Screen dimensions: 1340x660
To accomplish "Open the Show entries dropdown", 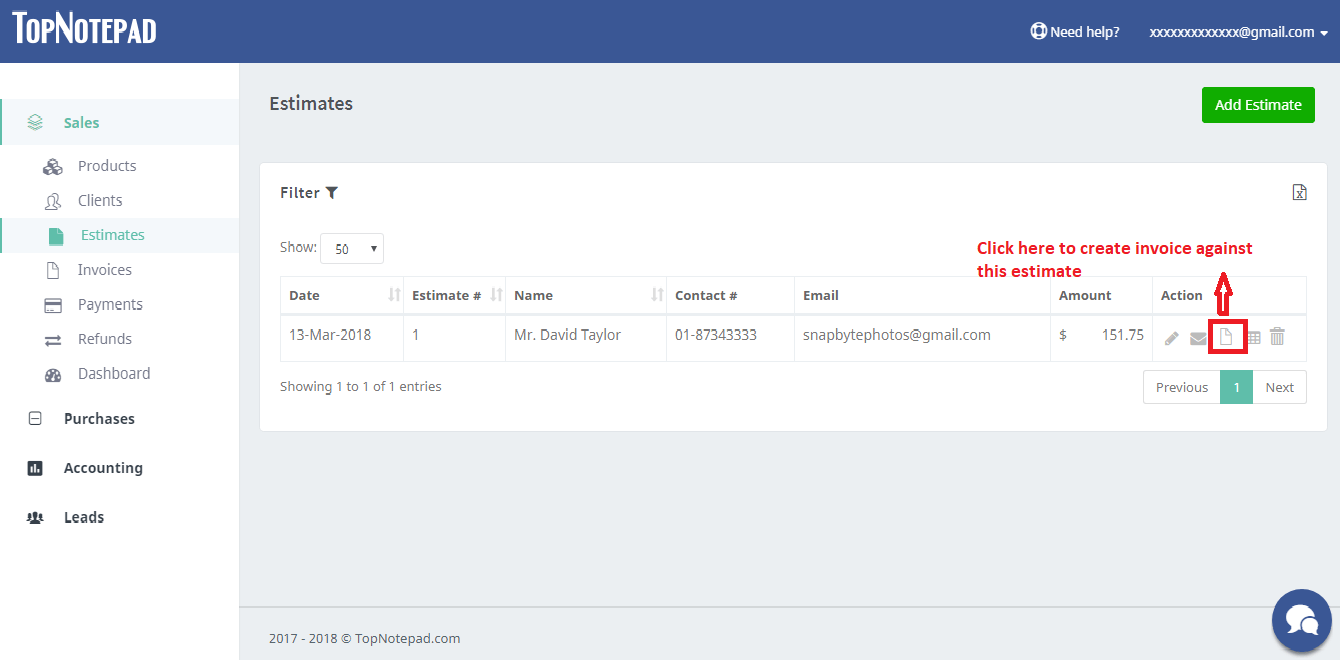I will click(x=352, y=249).
